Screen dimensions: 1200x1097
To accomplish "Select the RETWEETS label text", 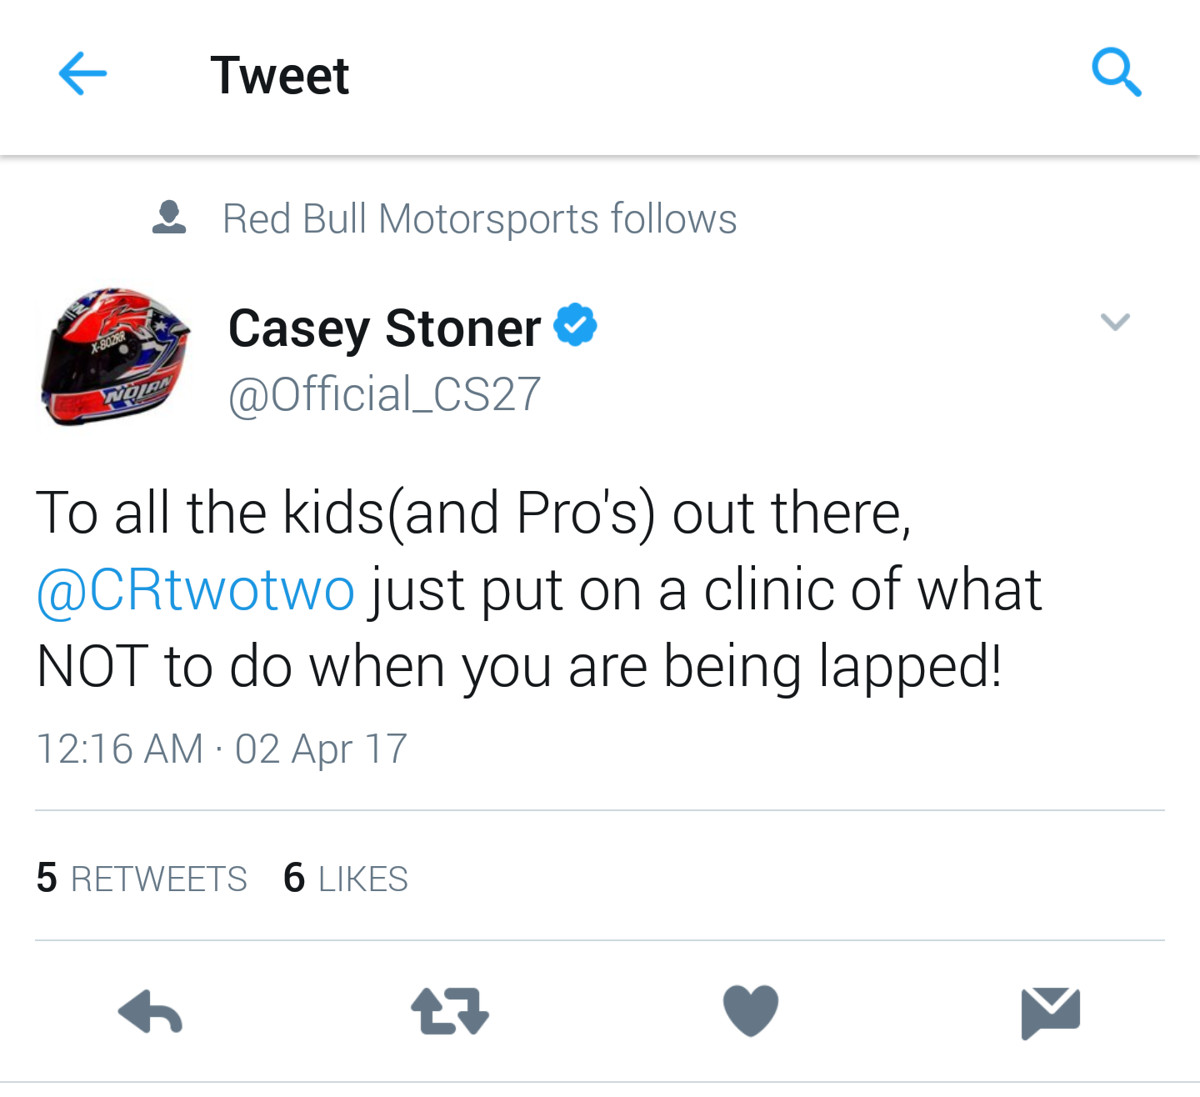I will coord(159,879).
